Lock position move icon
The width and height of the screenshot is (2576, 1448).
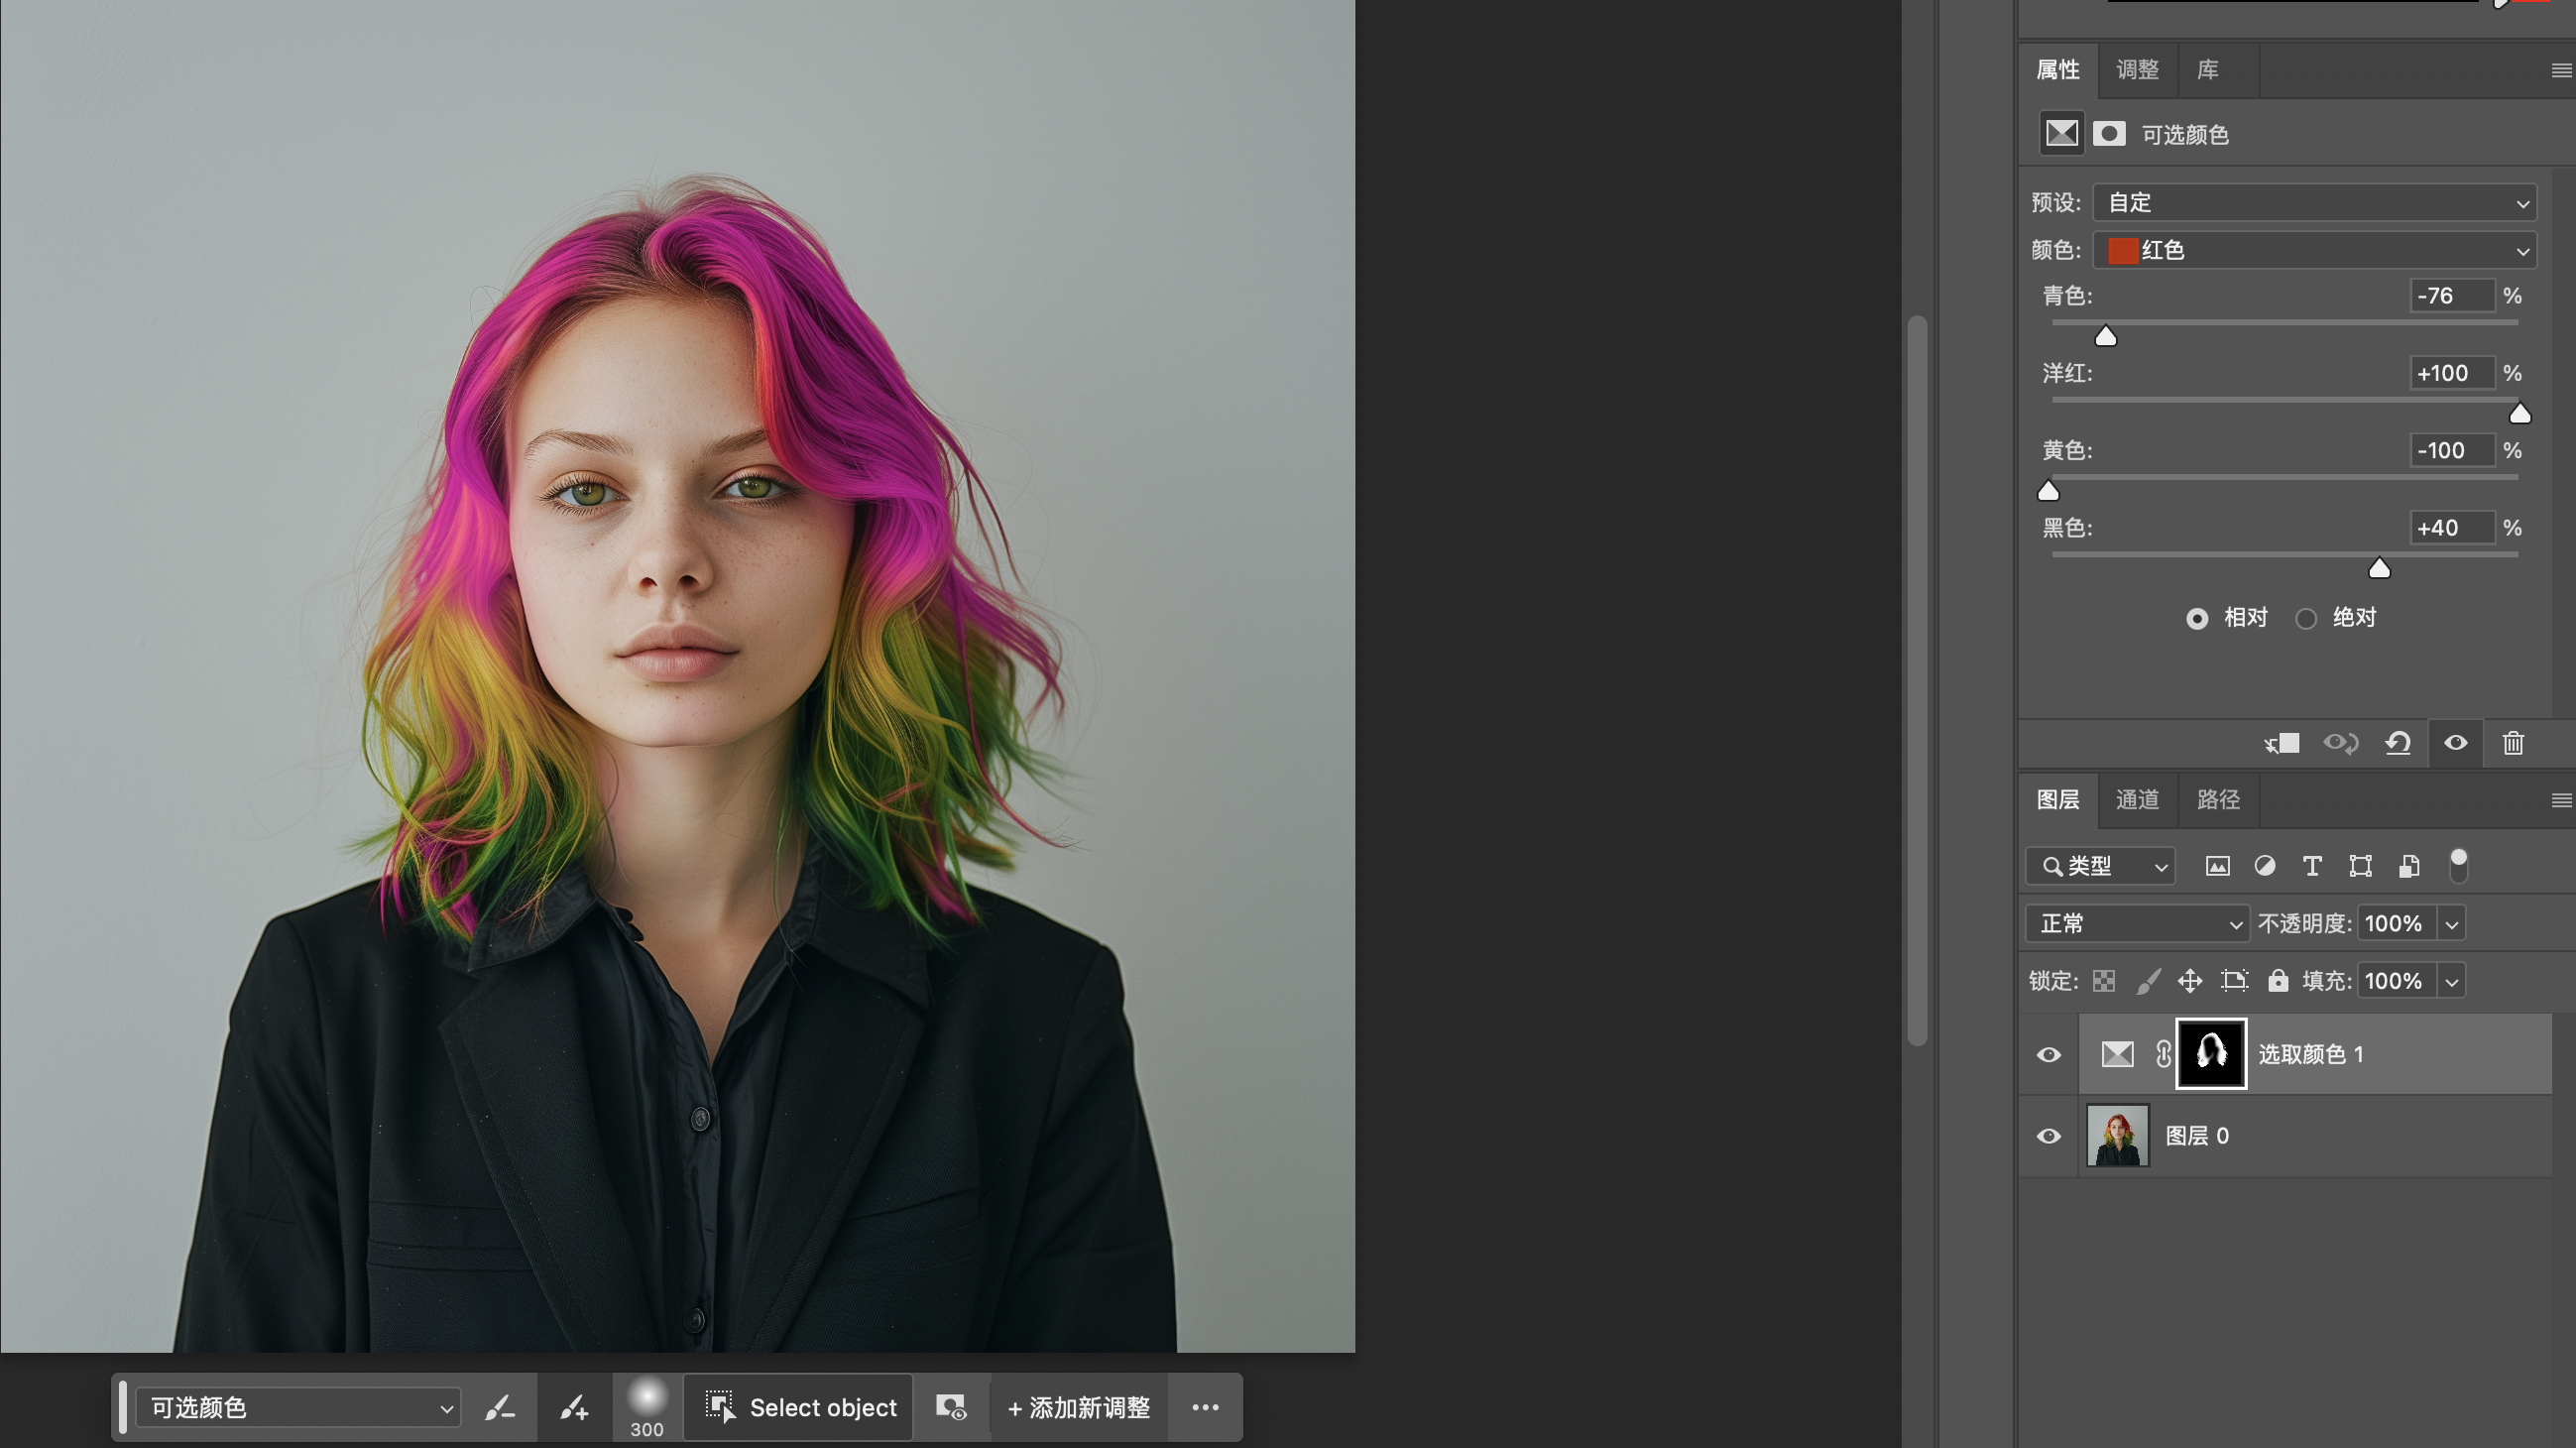pos(2190,981)
